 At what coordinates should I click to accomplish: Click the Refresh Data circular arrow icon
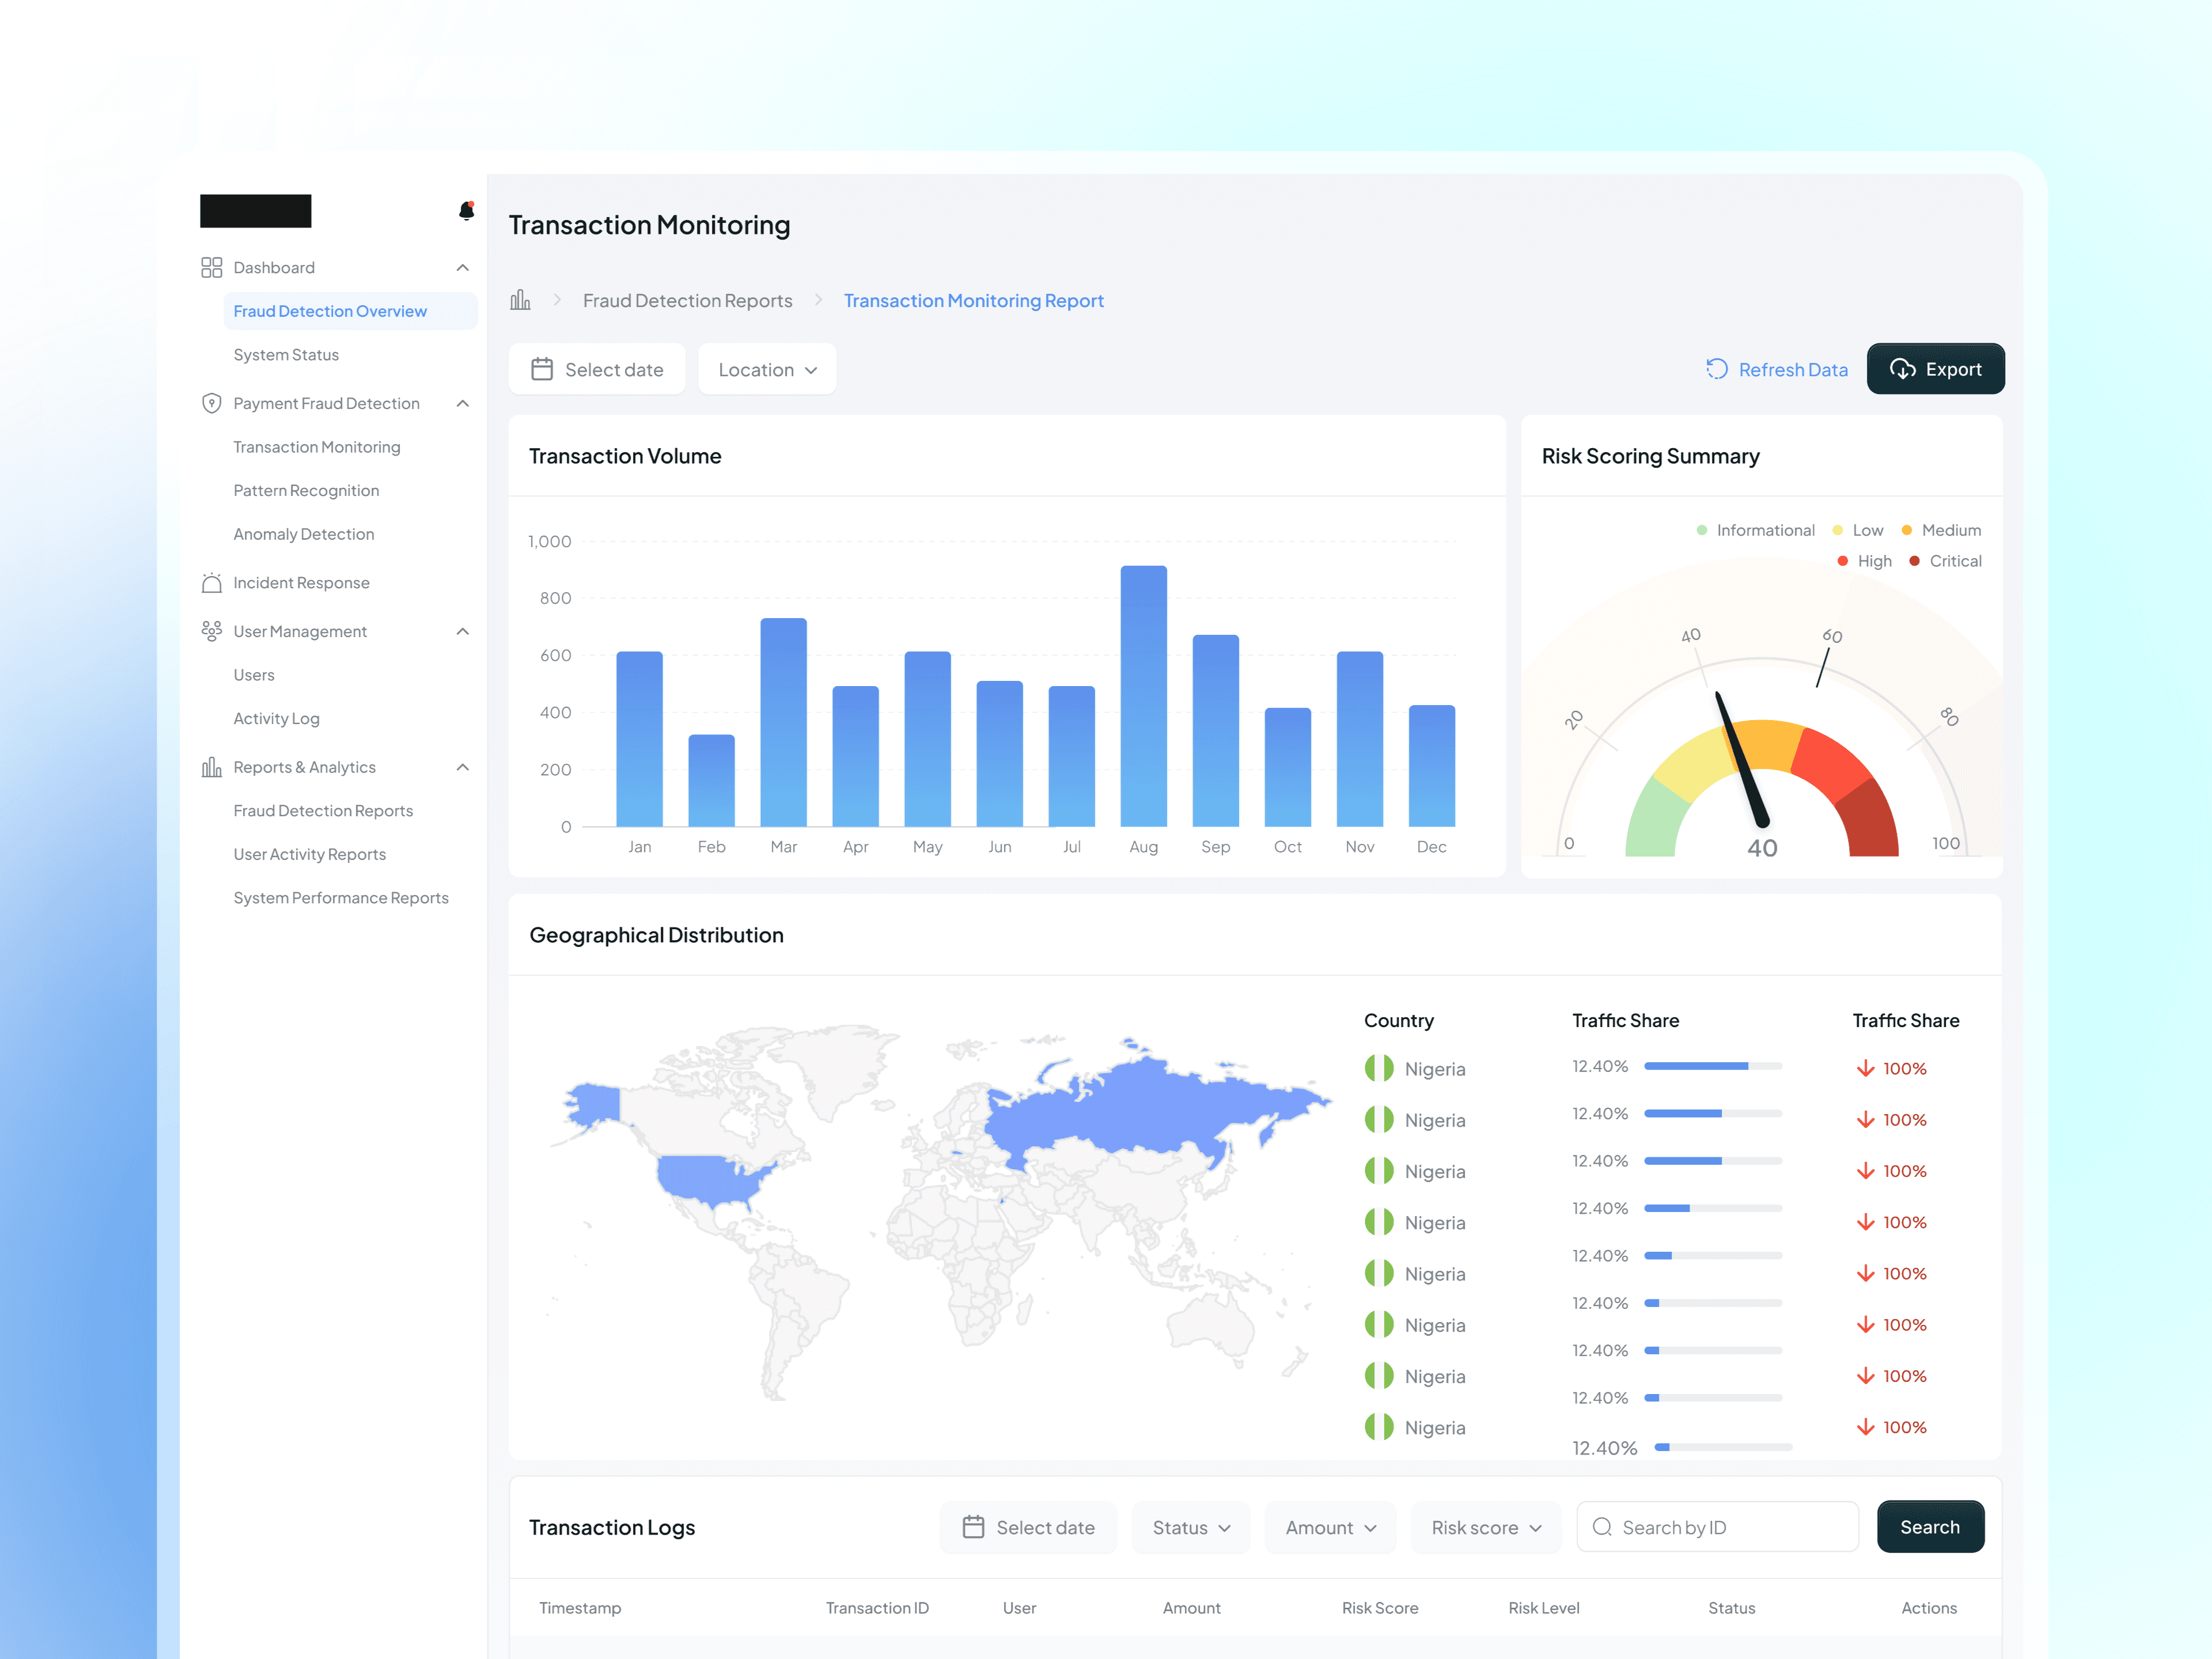[x=1716, y=369]
